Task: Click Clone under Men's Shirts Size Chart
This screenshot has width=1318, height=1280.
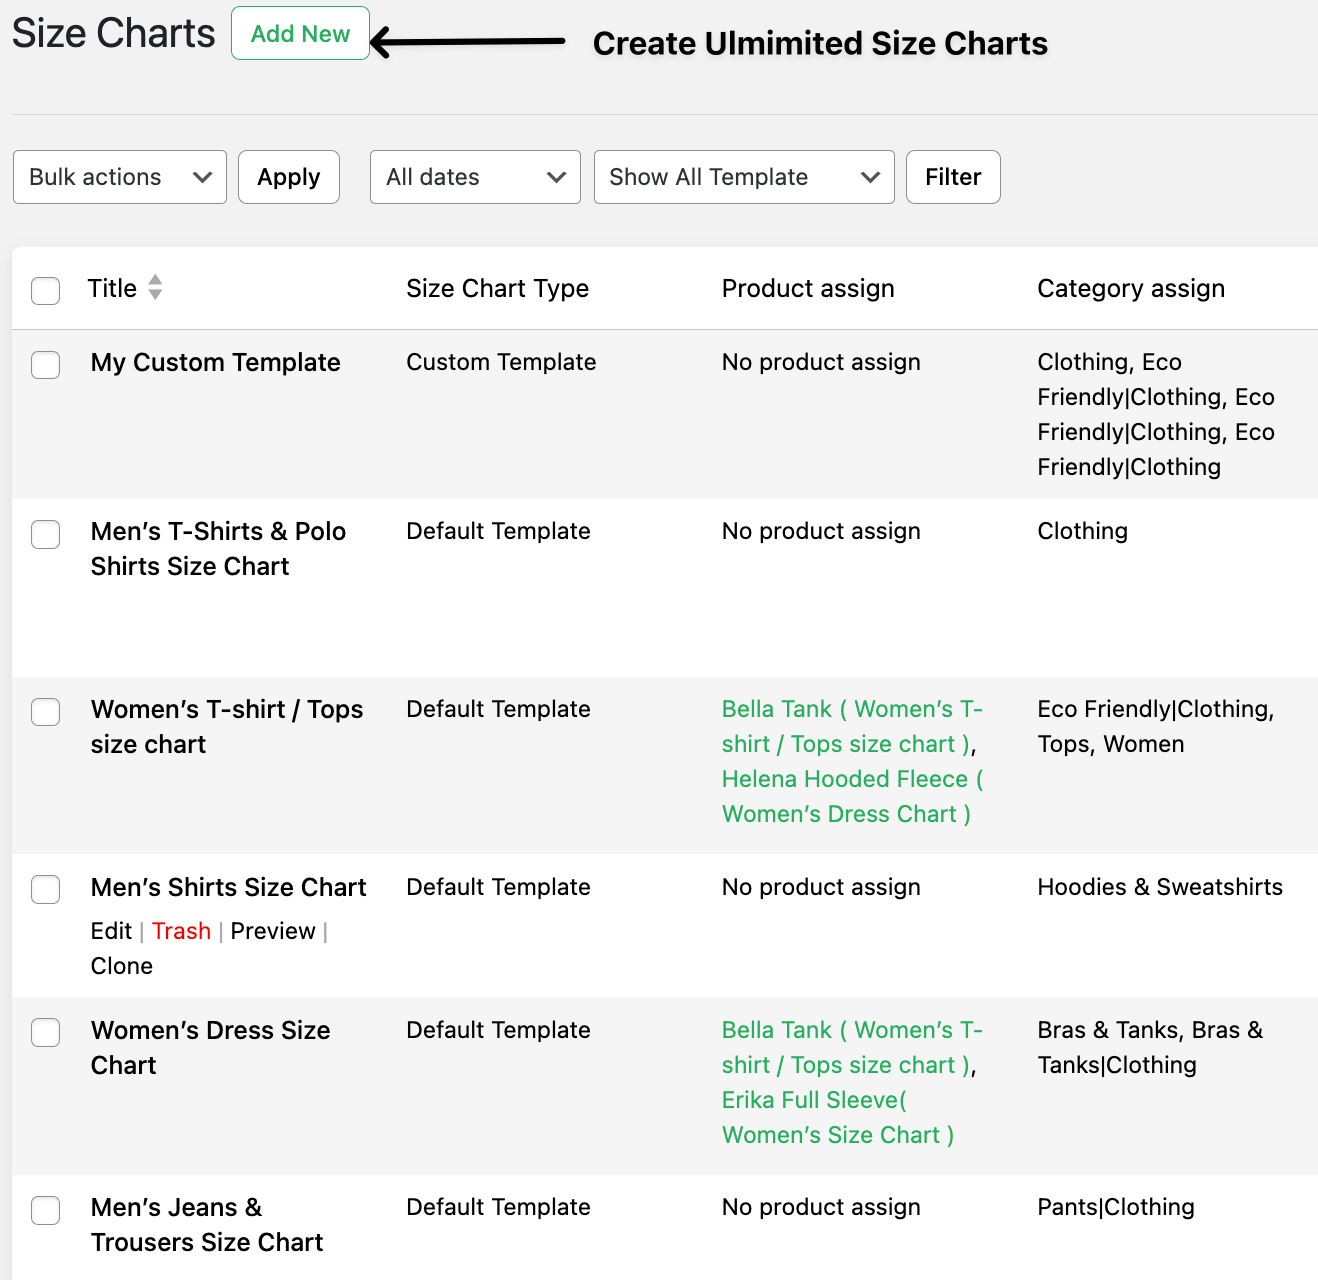Action: 121,966
